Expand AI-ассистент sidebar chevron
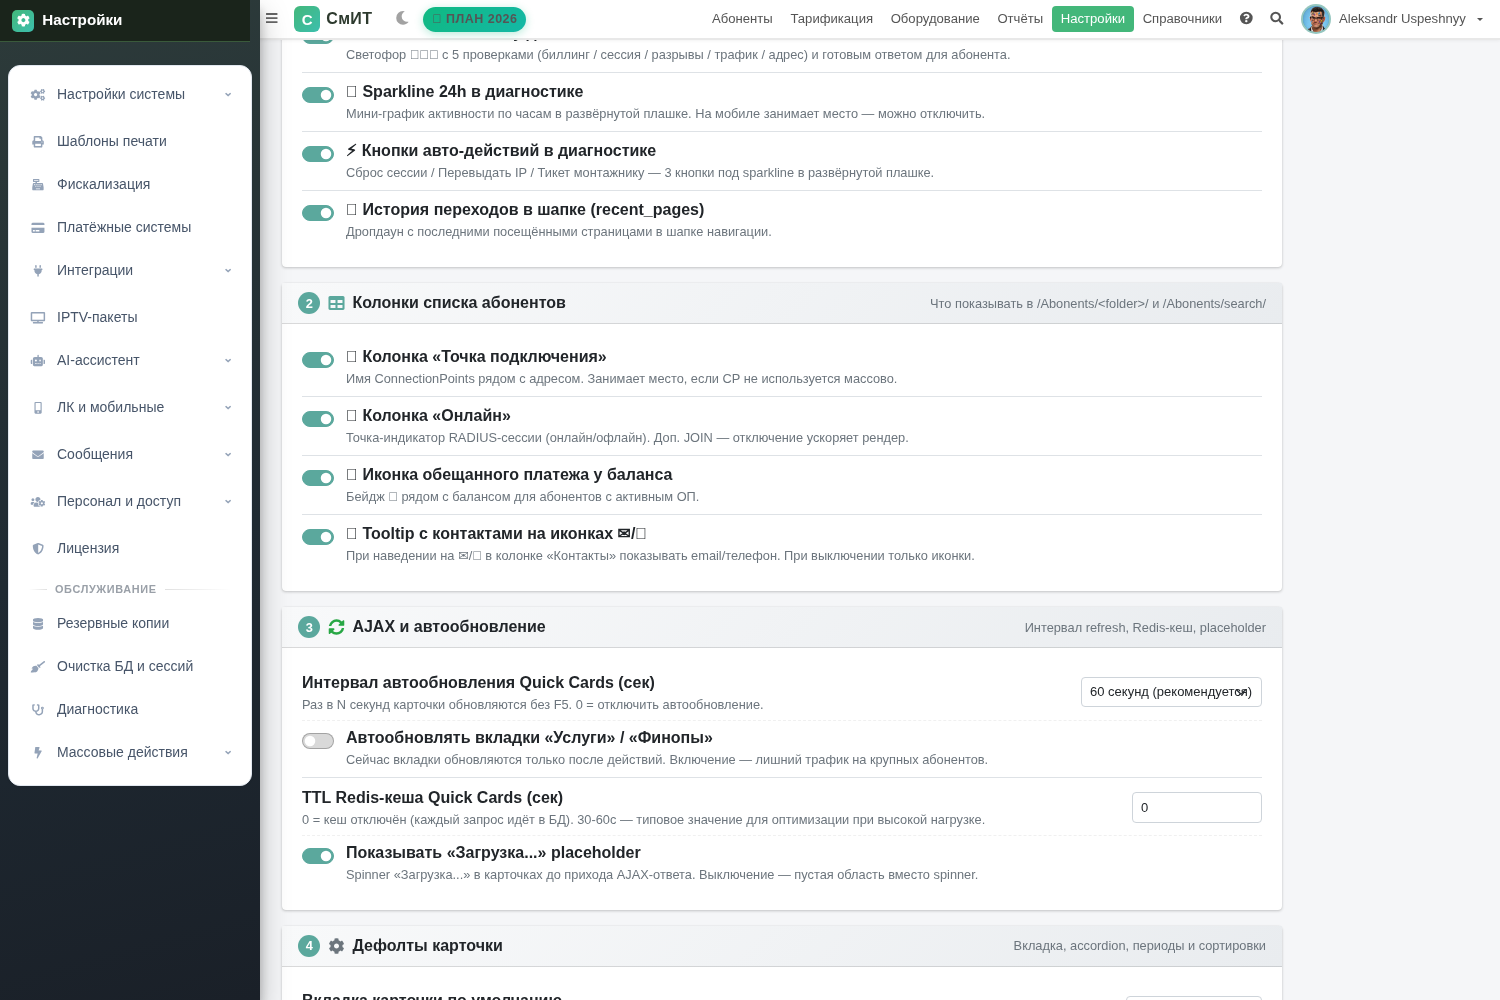Image resolution: width=1500 pixels, height=1000 pixels. (x=228, y=361)
